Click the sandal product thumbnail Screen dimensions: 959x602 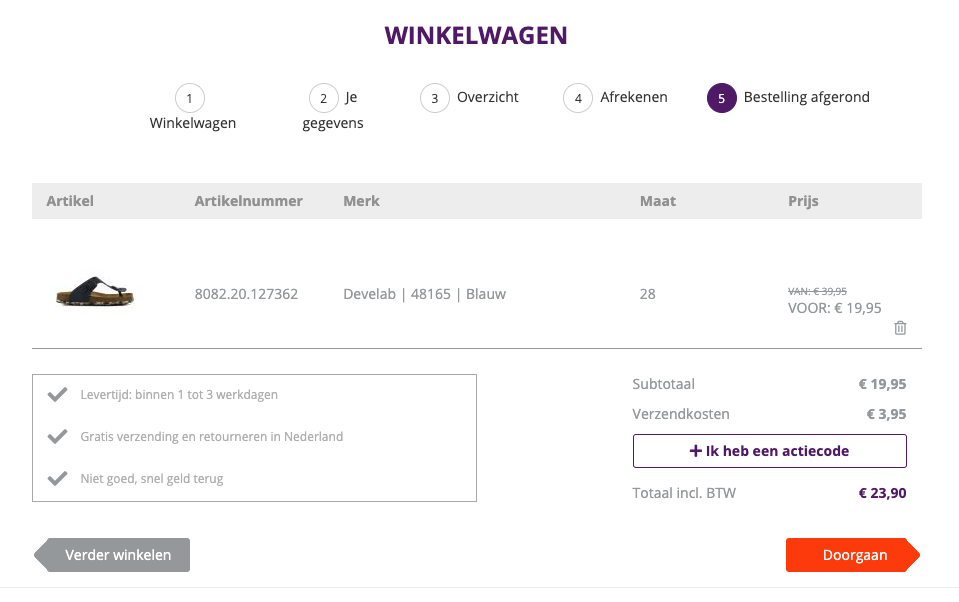(94, 293)
